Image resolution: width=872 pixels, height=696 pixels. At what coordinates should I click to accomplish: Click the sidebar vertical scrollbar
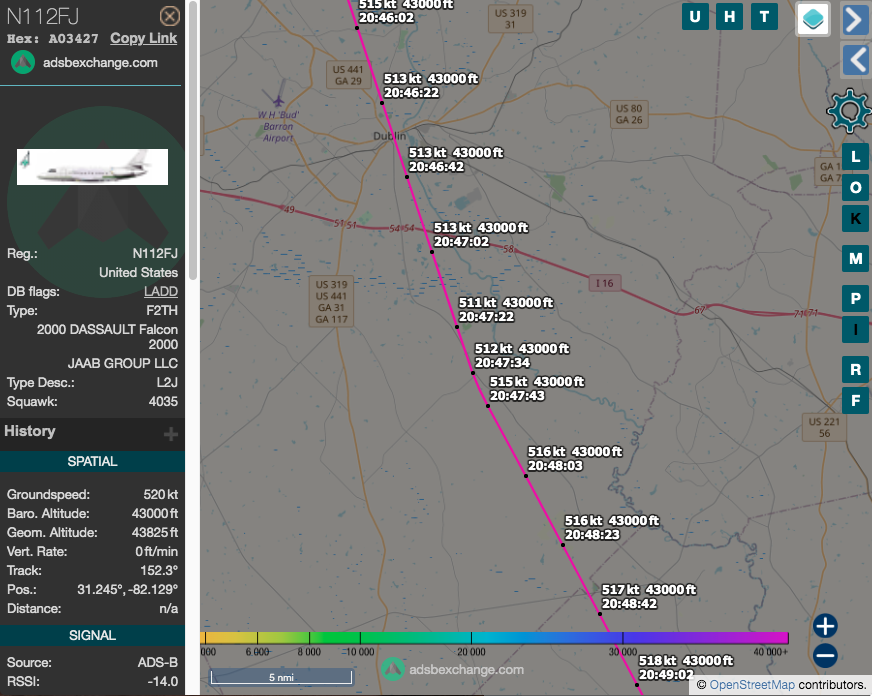click(192, 140)
